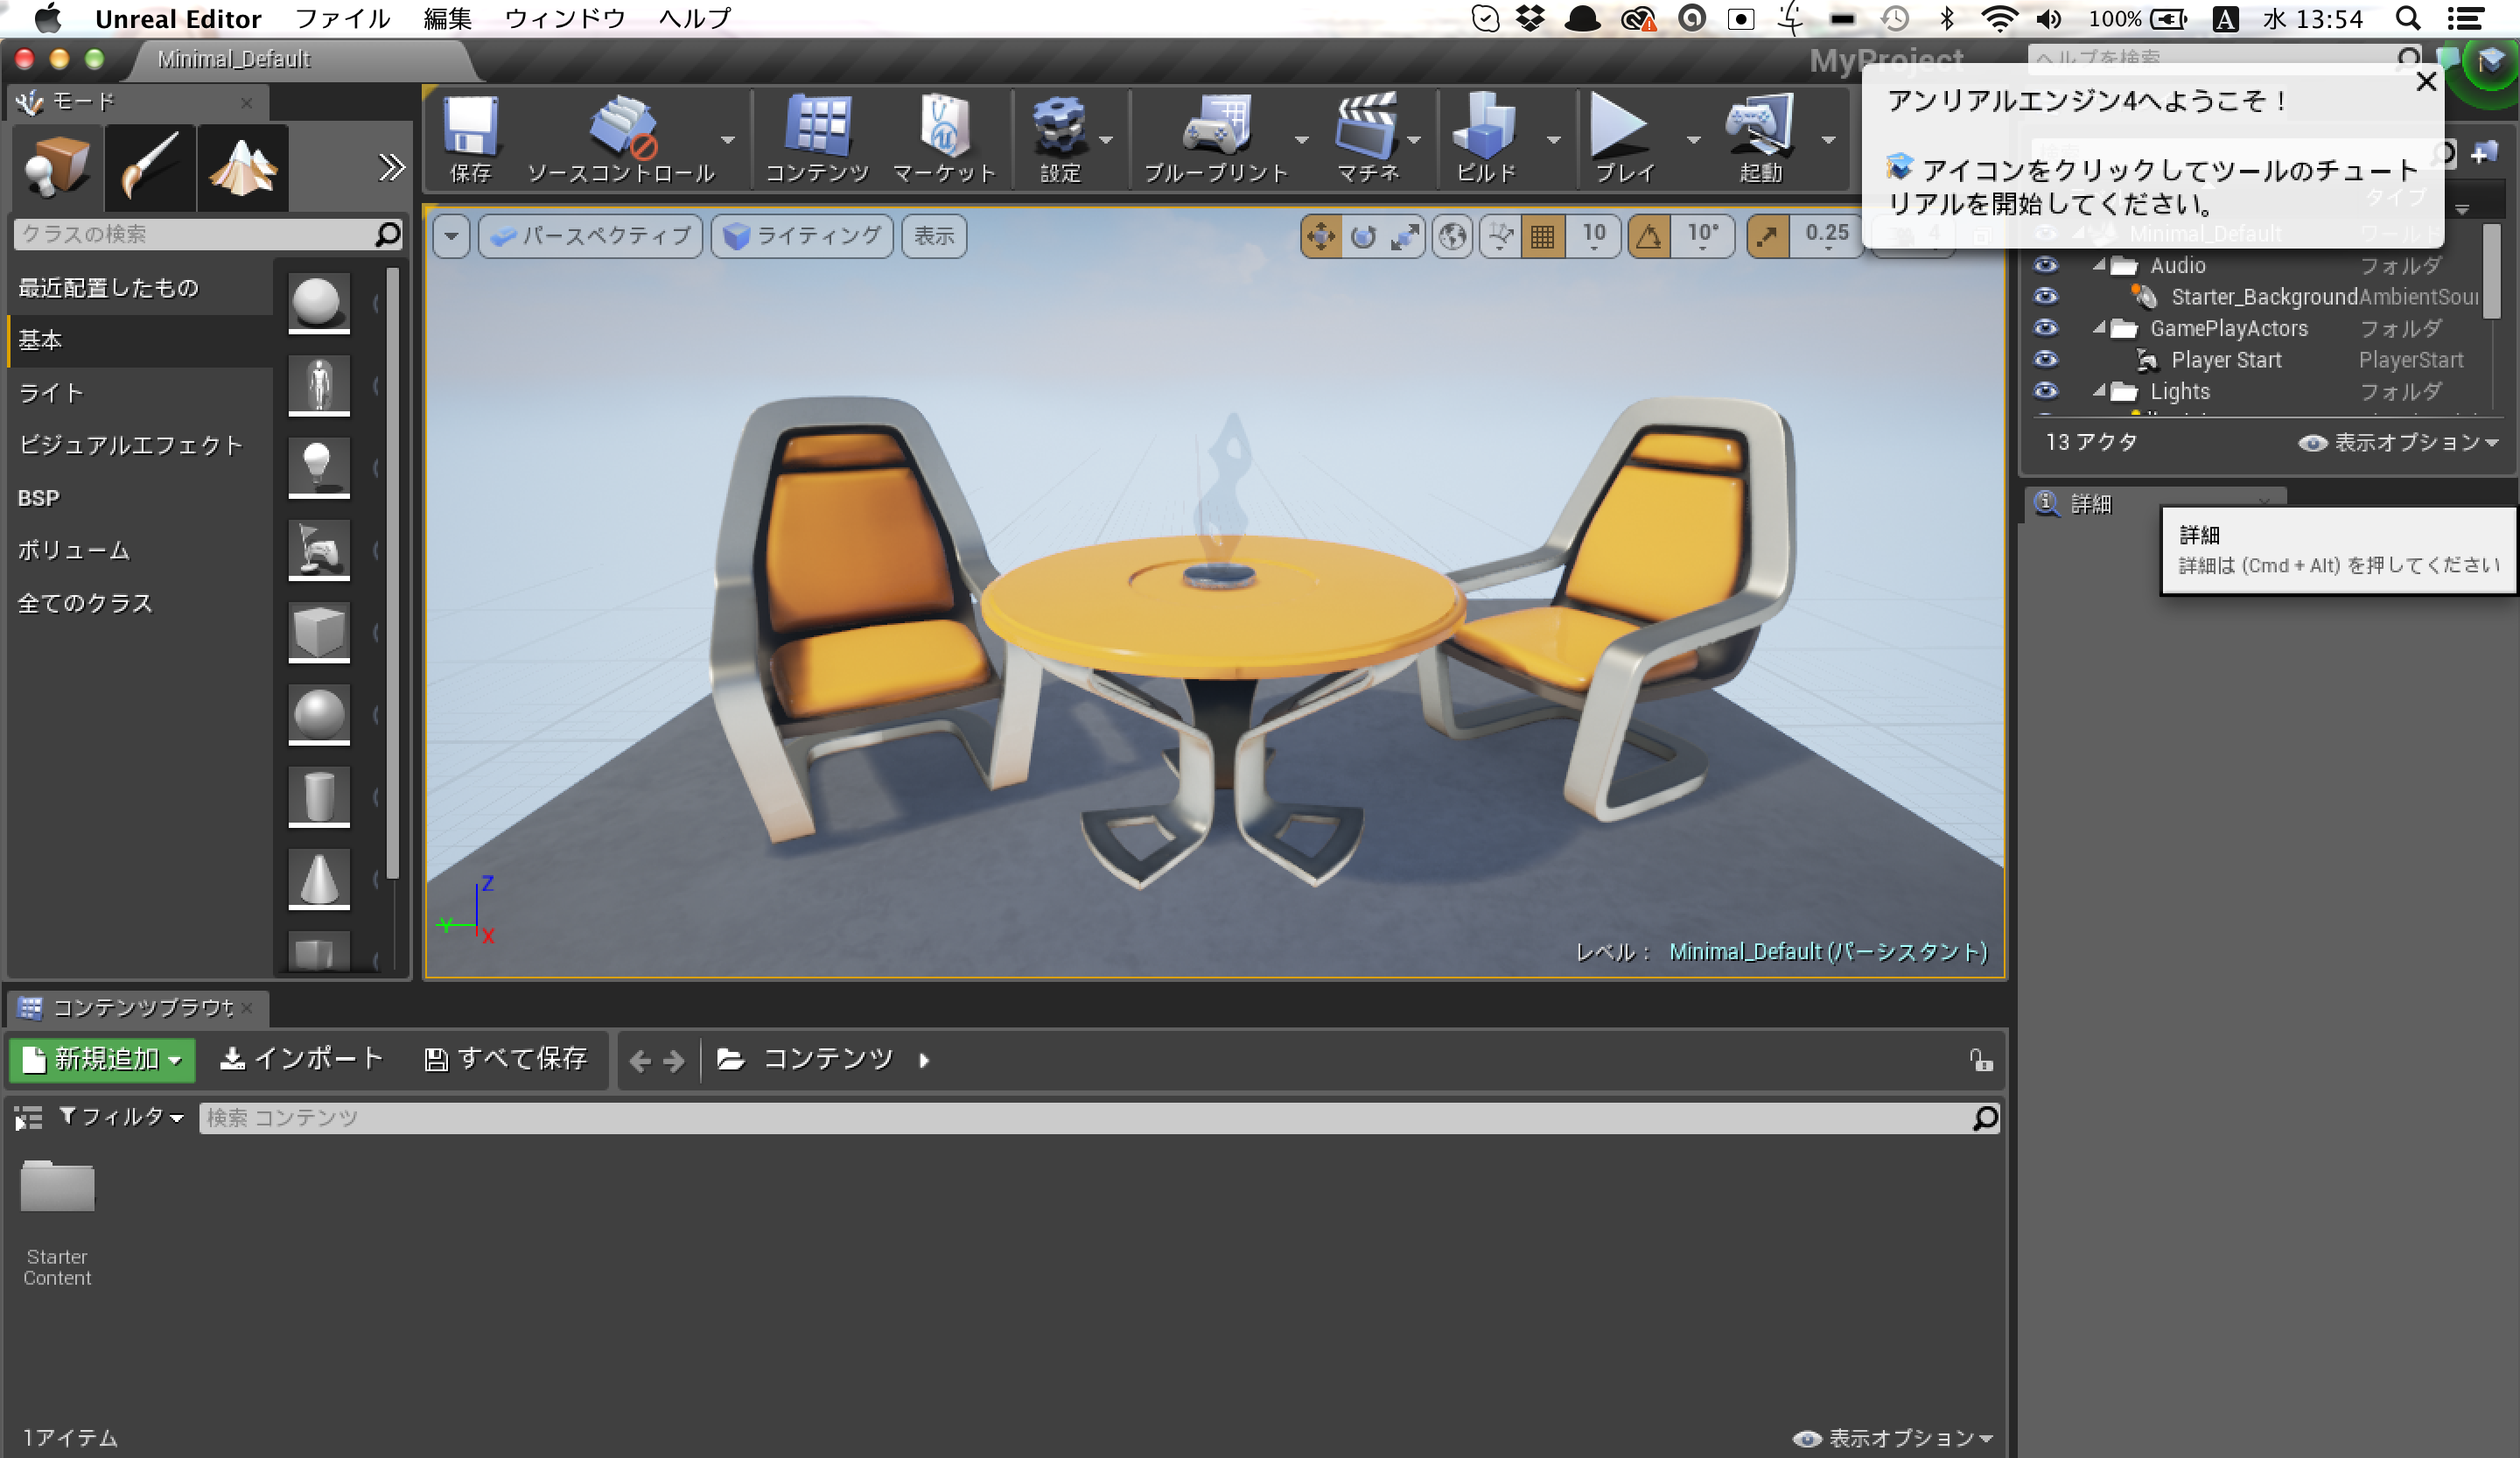Image resolution: width=2520 pixels, height=1458 pixels.
Task: Toggle visibility of Audio folder
Action: coord(2046,265)
